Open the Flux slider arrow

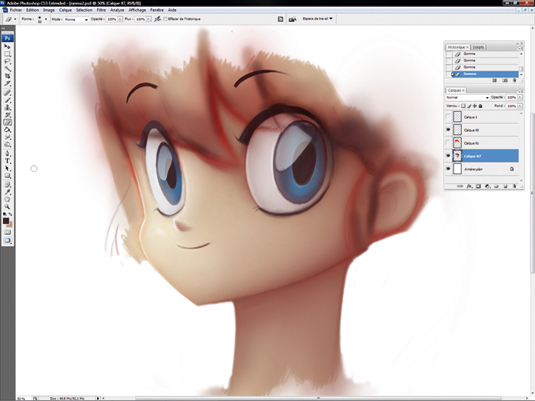[149, 19]
